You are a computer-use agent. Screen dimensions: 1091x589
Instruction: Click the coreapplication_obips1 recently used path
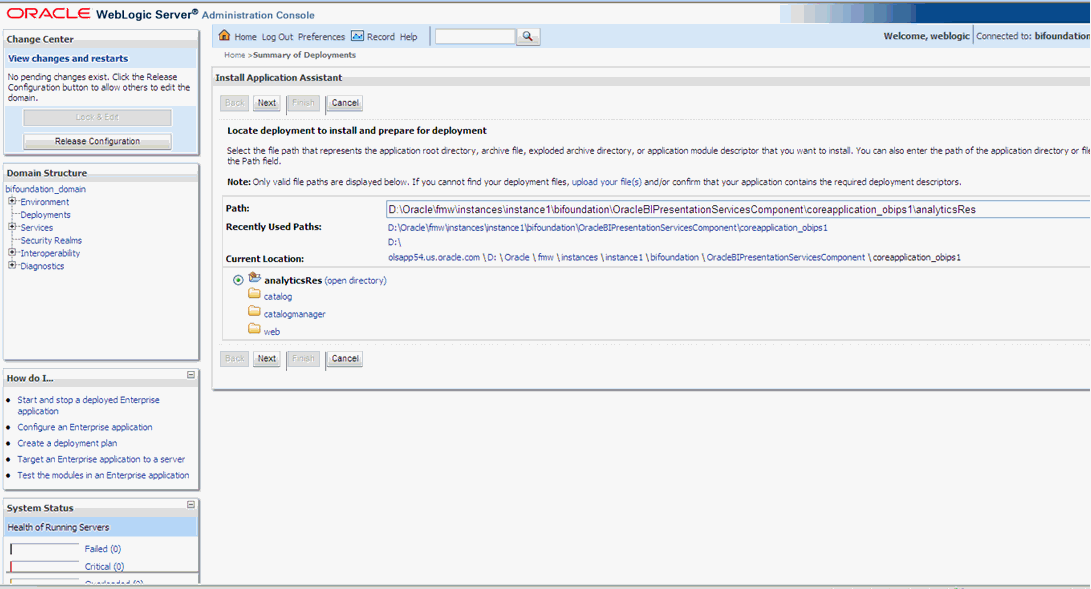607,227
